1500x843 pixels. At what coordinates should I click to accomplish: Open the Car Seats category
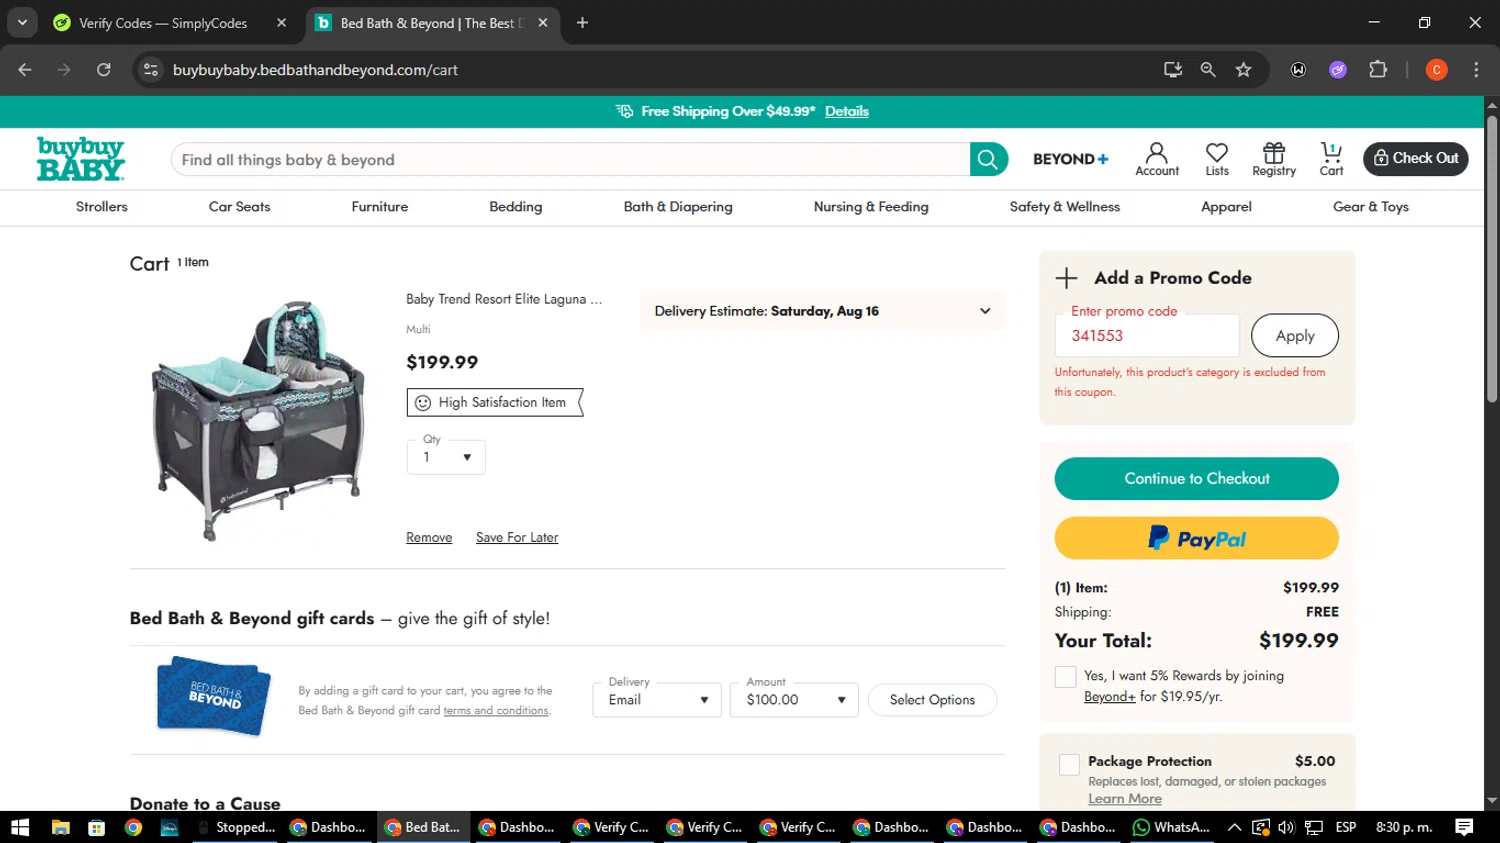tap(239, 207)
